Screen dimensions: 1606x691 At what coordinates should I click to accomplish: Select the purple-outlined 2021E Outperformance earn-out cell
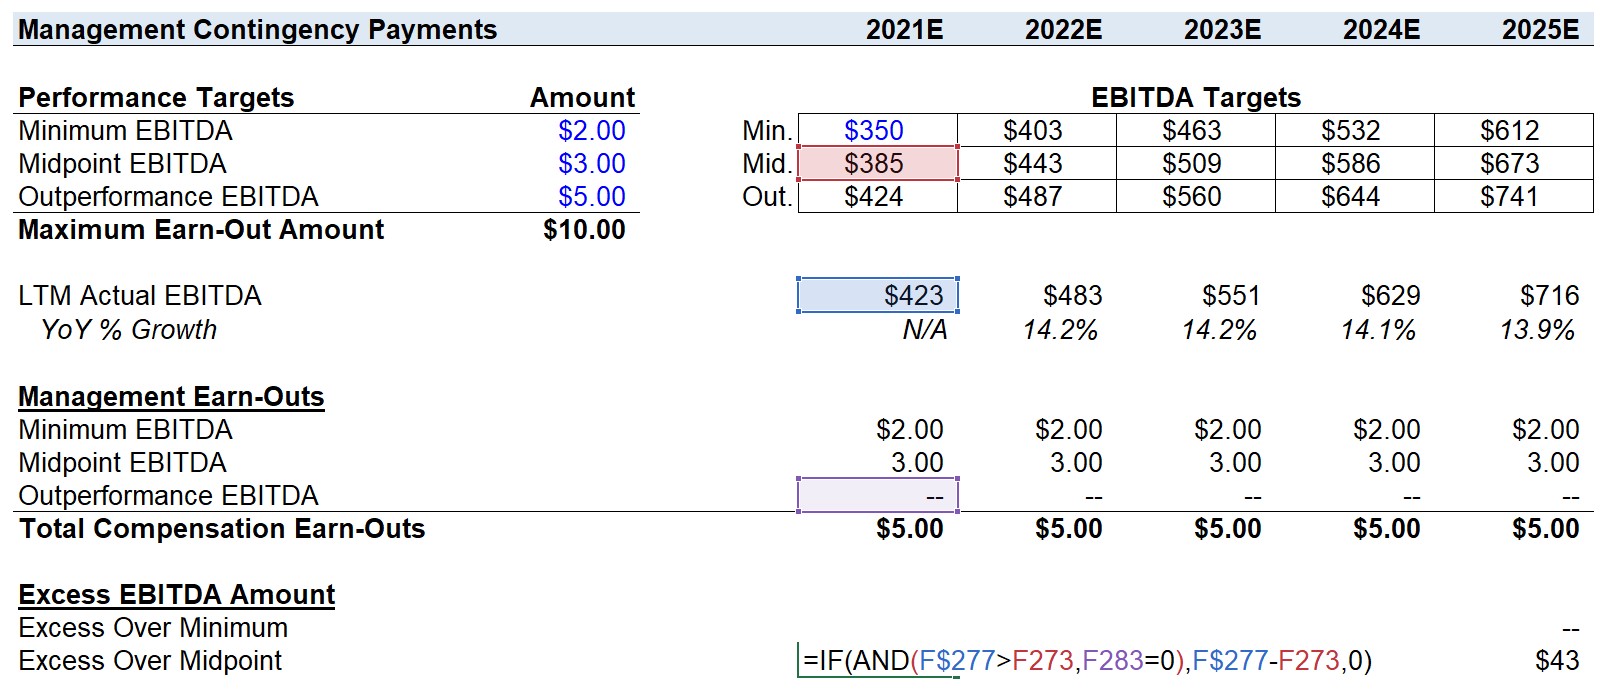878,495
